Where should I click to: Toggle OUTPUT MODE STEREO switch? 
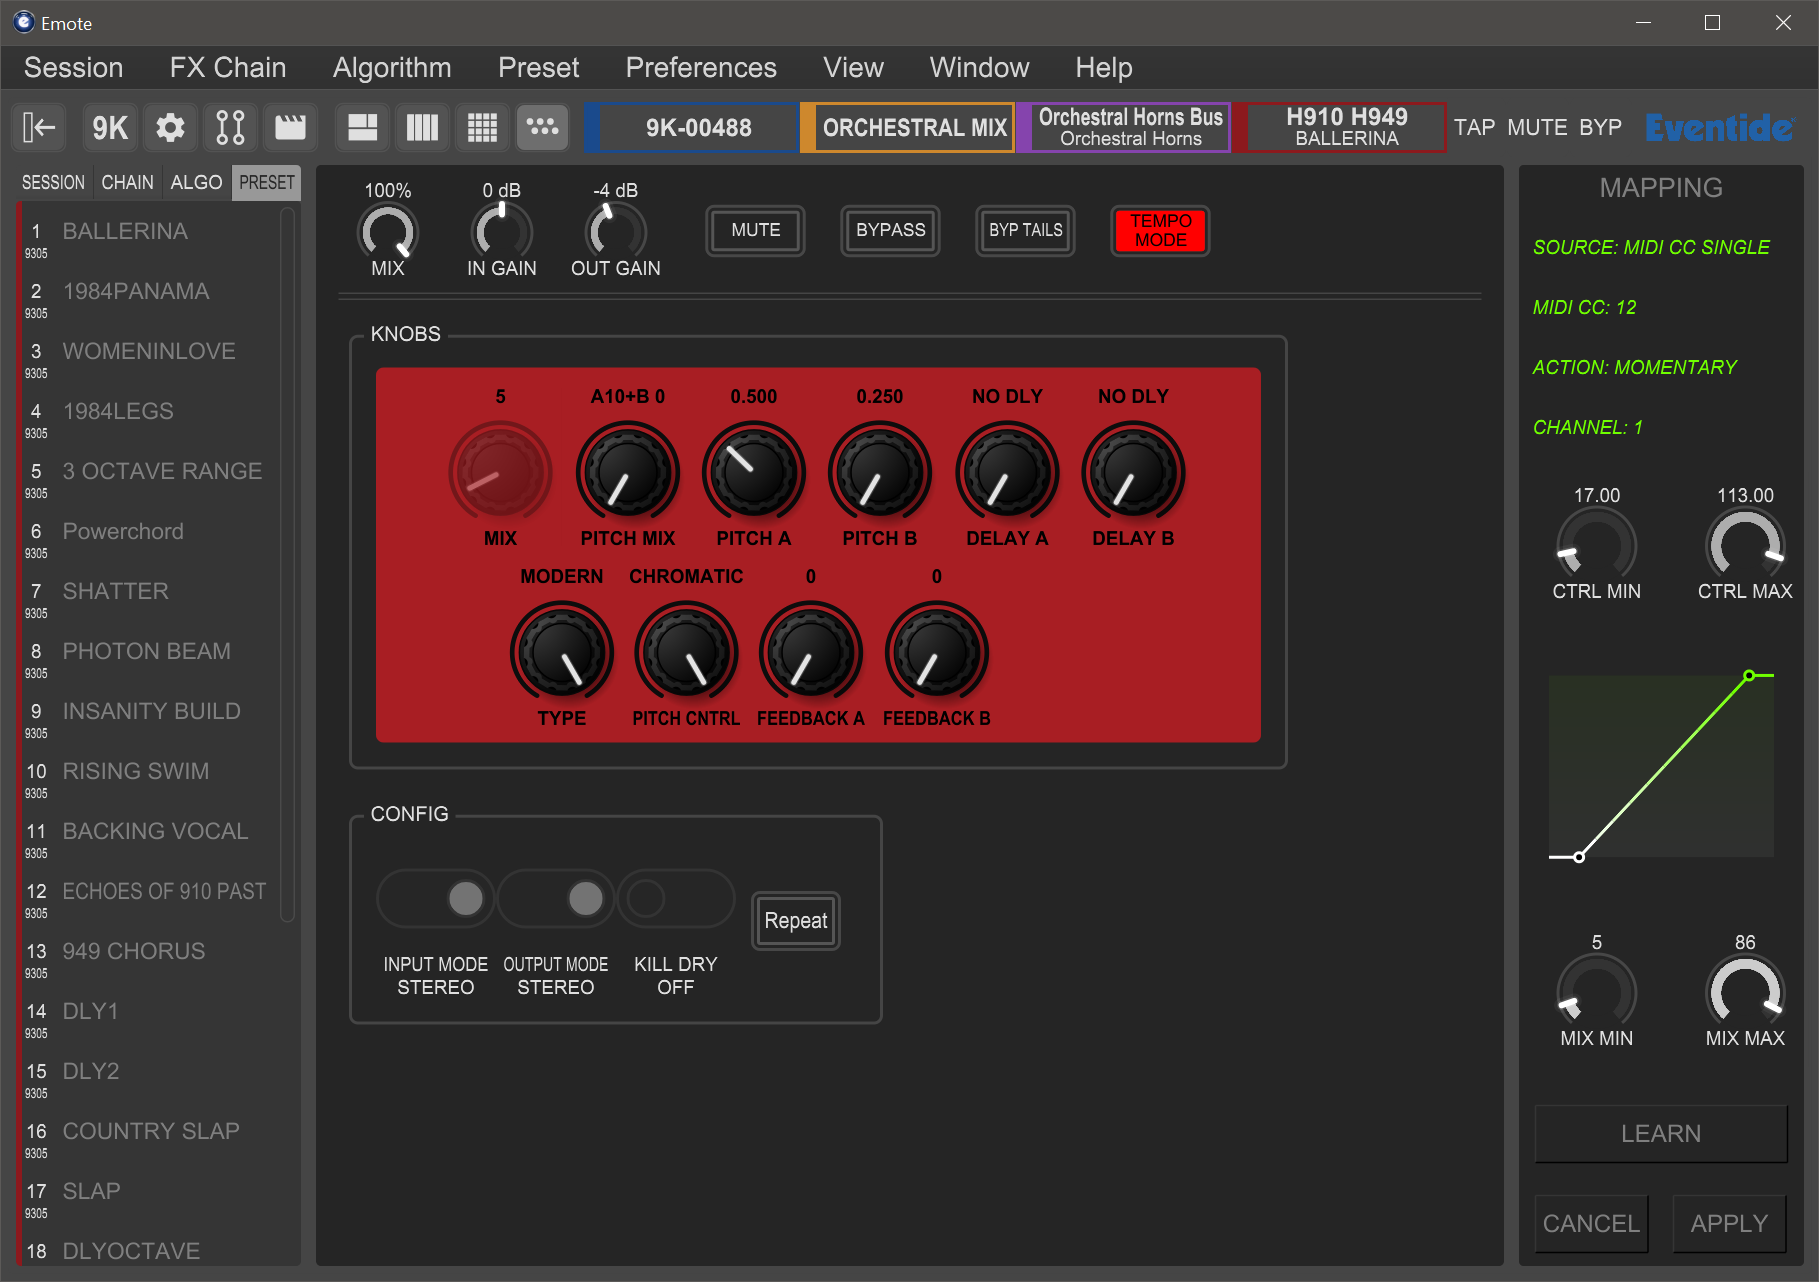point(556,898)
